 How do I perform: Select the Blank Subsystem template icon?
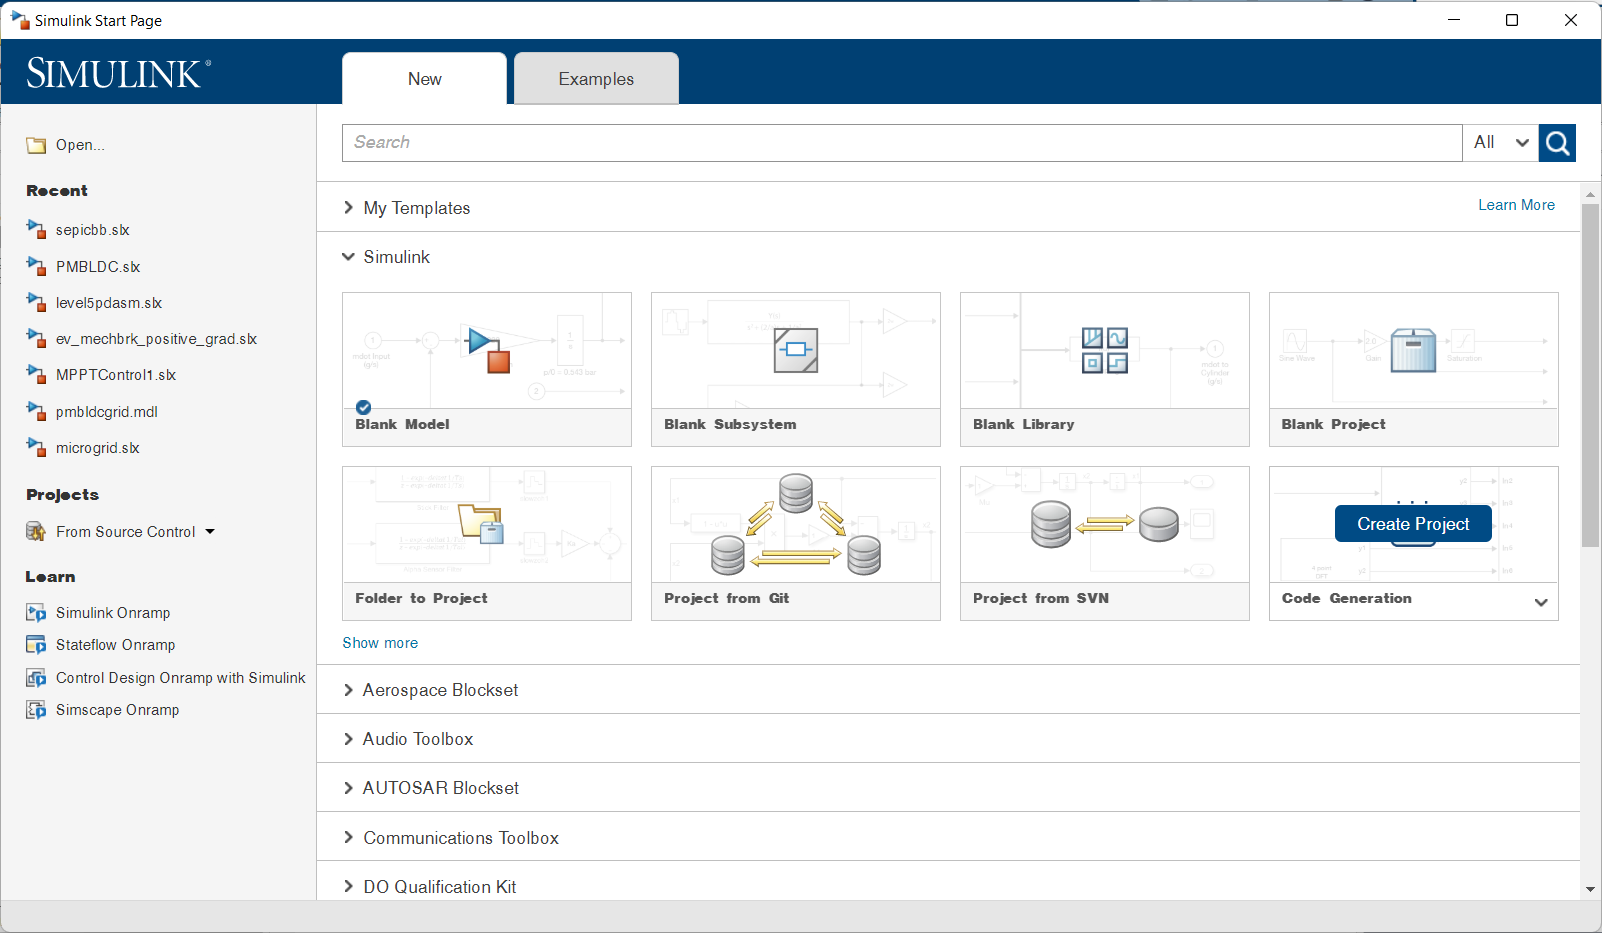click(x=796, y=350)
